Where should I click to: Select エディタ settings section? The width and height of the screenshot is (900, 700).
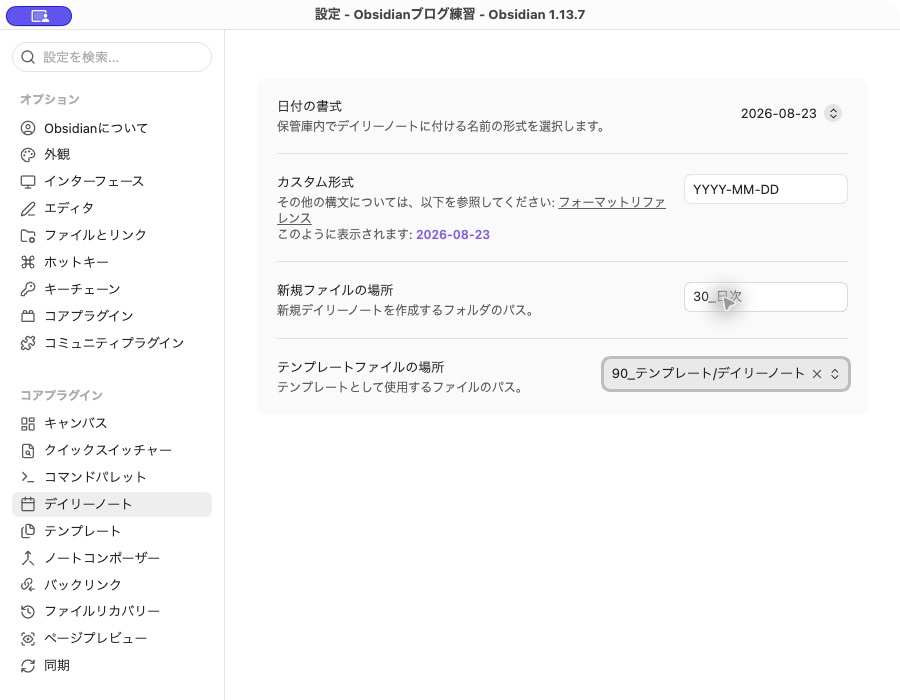112,209
